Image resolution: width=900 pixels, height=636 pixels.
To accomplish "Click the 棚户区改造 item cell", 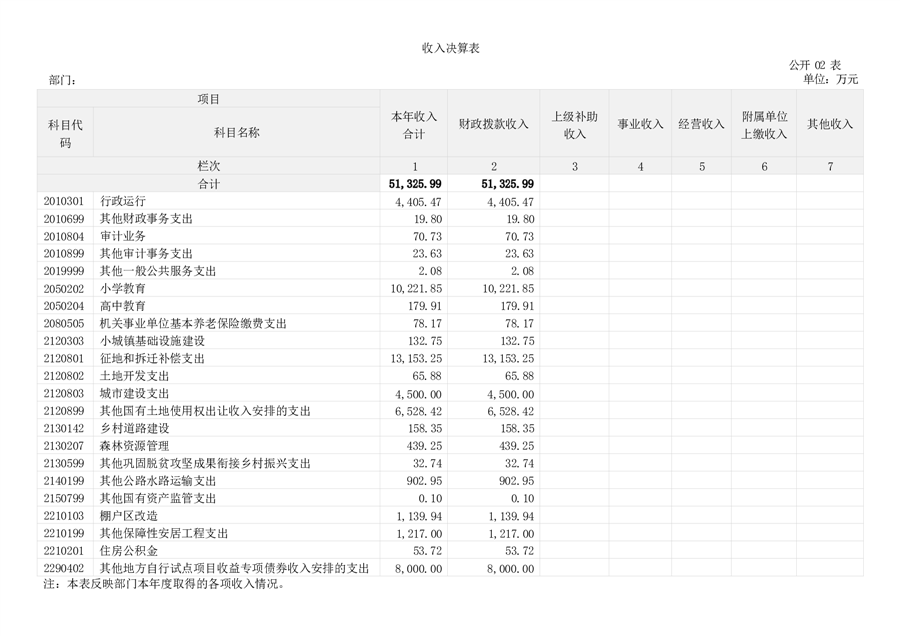I will (129, 516).
